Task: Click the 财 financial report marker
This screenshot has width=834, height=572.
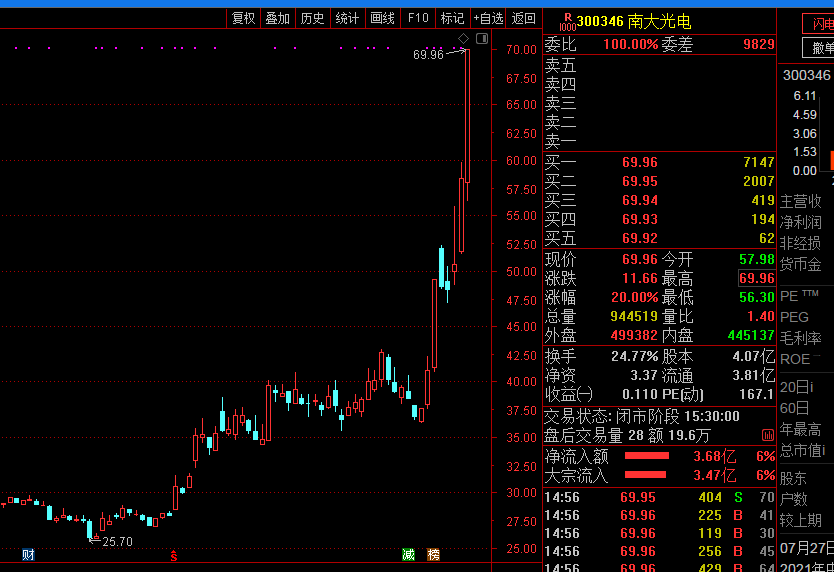Action: pos(28,554)
